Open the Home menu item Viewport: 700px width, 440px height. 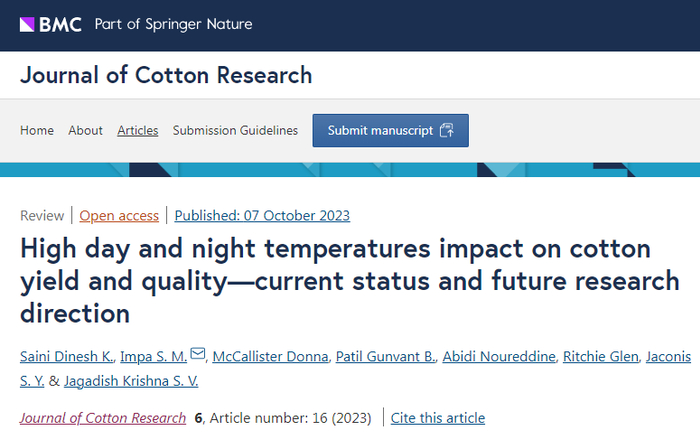click(37, 130)
